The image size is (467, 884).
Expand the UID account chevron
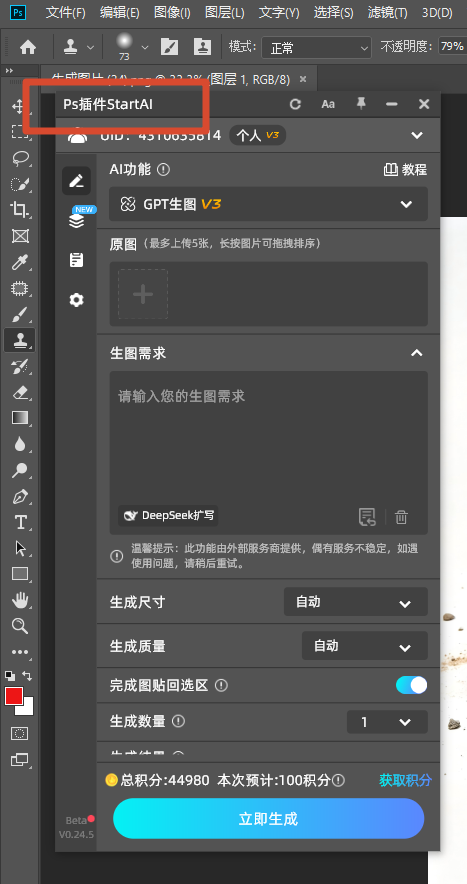point(417,135)
